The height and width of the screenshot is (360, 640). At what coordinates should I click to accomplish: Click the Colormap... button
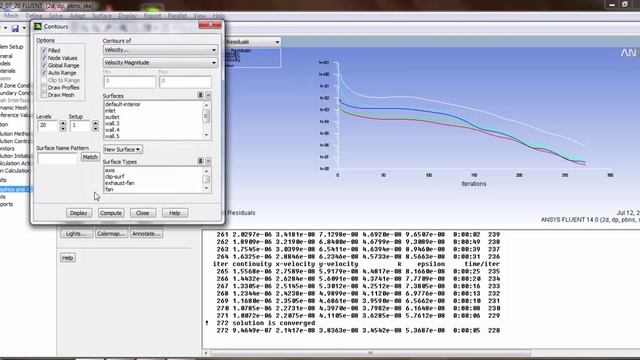click(111, 234)
